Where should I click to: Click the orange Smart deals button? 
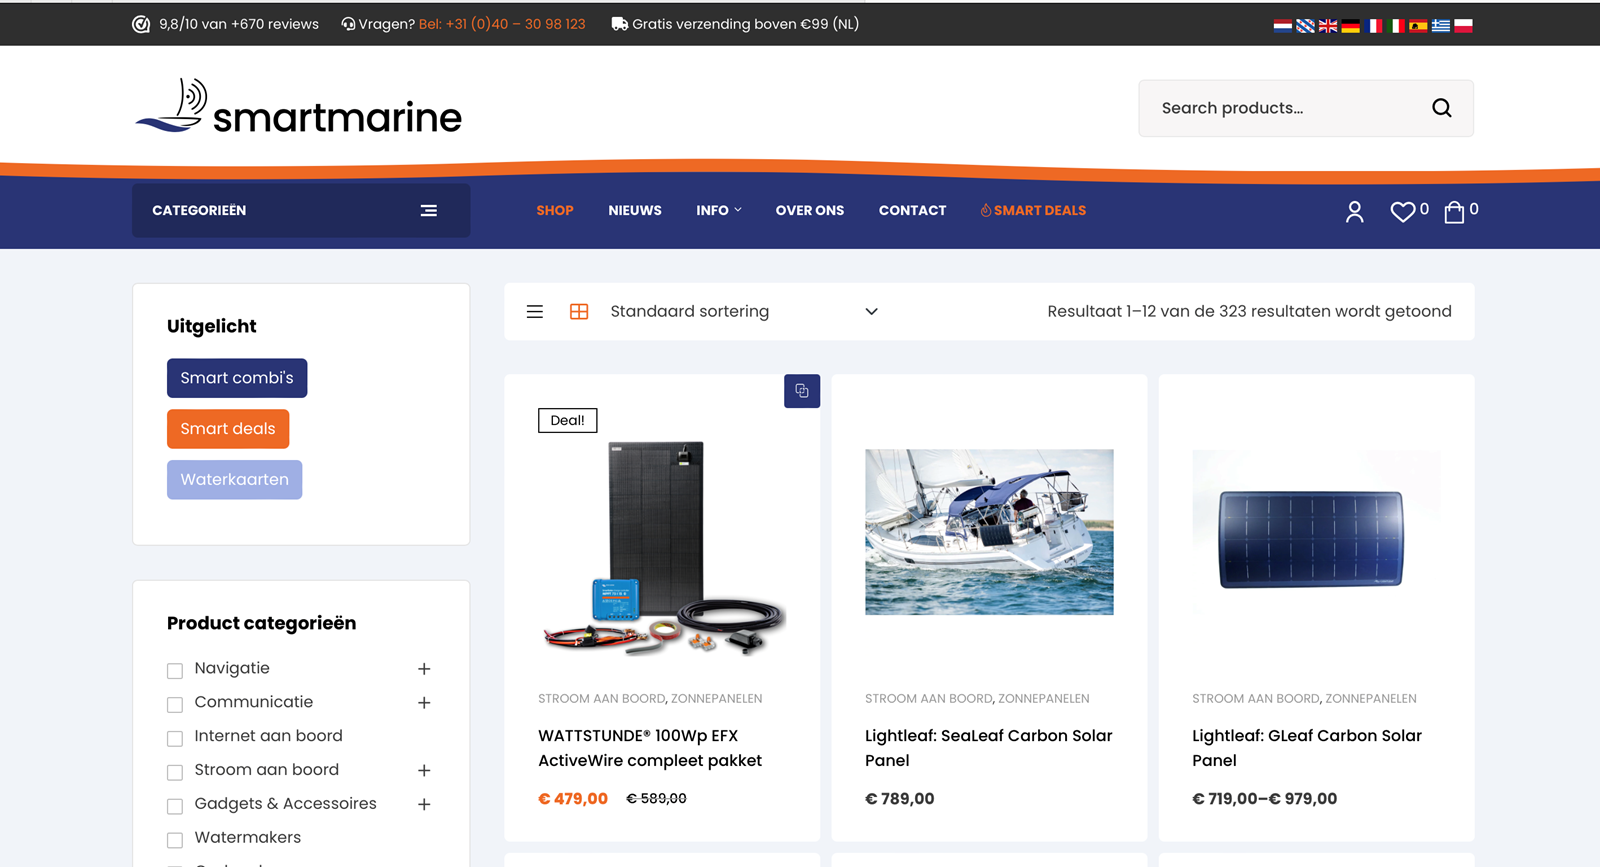point(228,429)
